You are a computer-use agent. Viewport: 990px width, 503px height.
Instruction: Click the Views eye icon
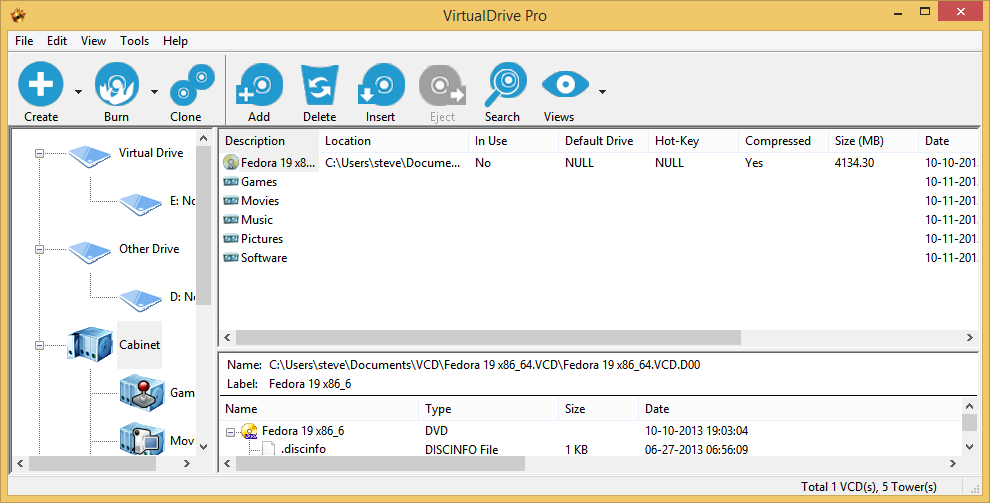[565, 85]
